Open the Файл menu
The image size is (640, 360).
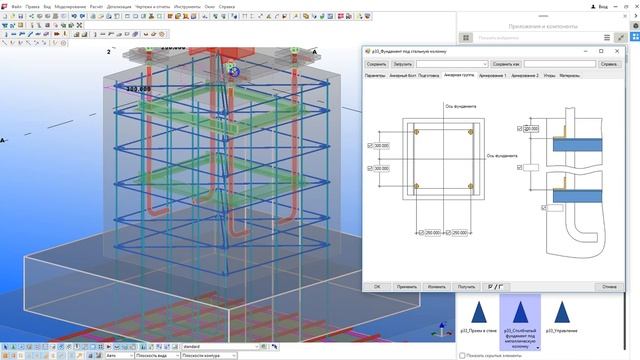pyautogui.click(x=16, y=7)
